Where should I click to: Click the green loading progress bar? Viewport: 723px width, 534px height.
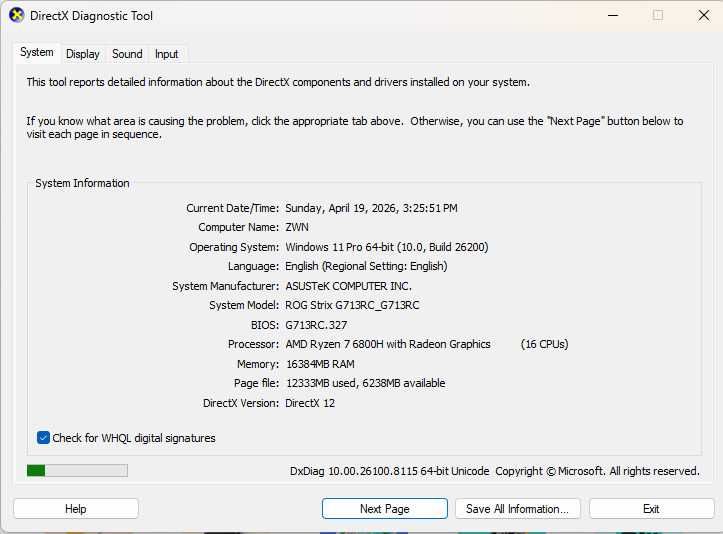point(77,470)
